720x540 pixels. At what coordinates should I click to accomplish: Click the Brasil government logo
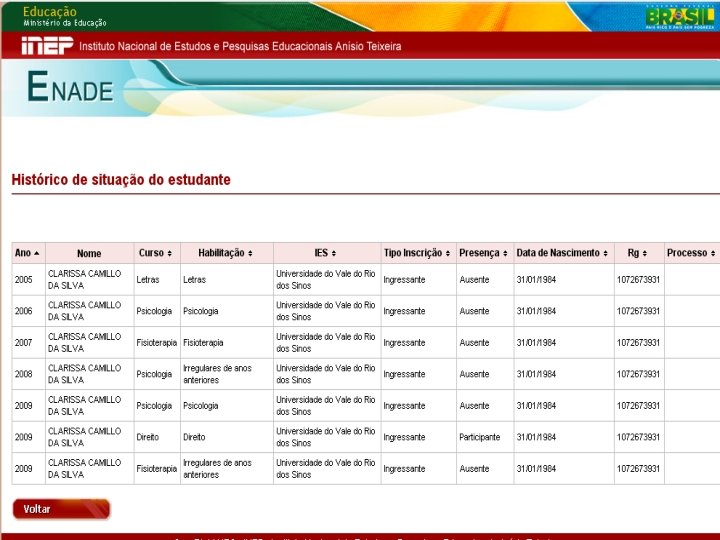[680, 17]
